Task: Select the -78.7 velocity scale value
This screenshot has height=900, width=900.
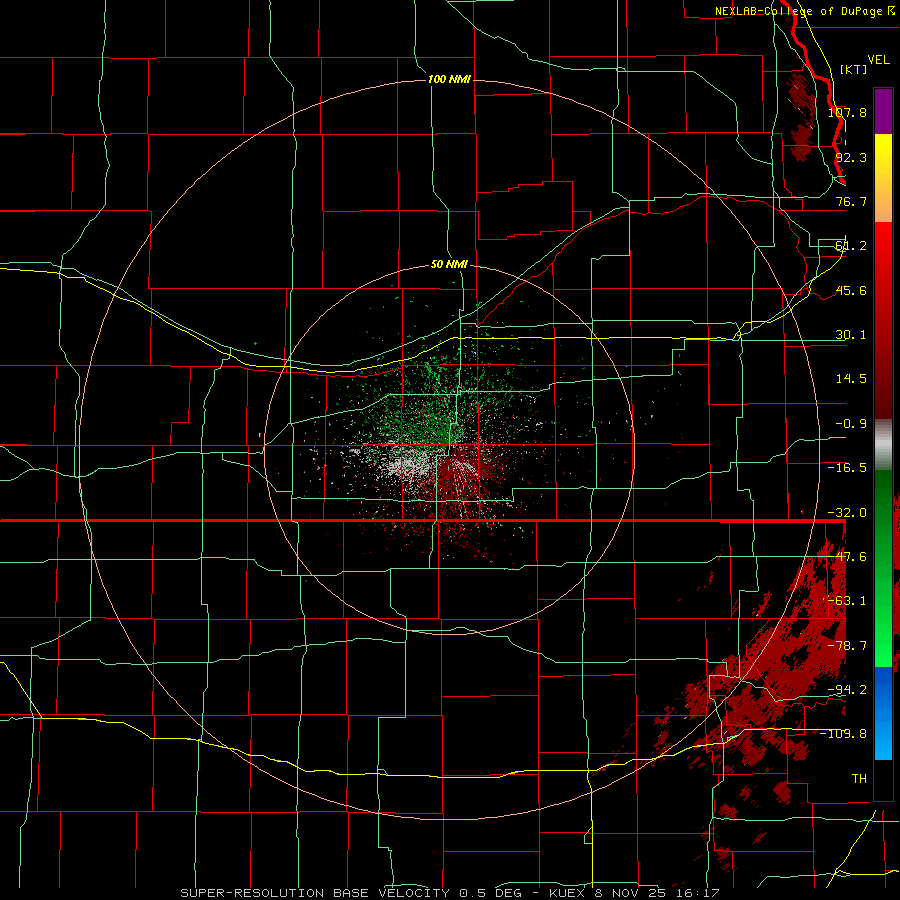Action: pos(847,646)
